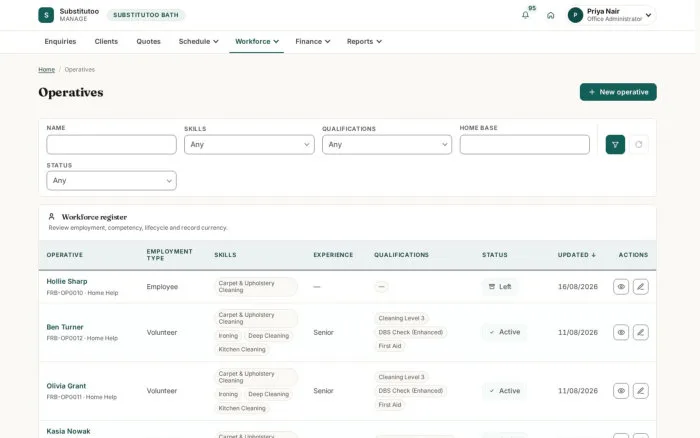Focus the Home Base filter input
700x438 pixels.
click(x=525, y=145)
